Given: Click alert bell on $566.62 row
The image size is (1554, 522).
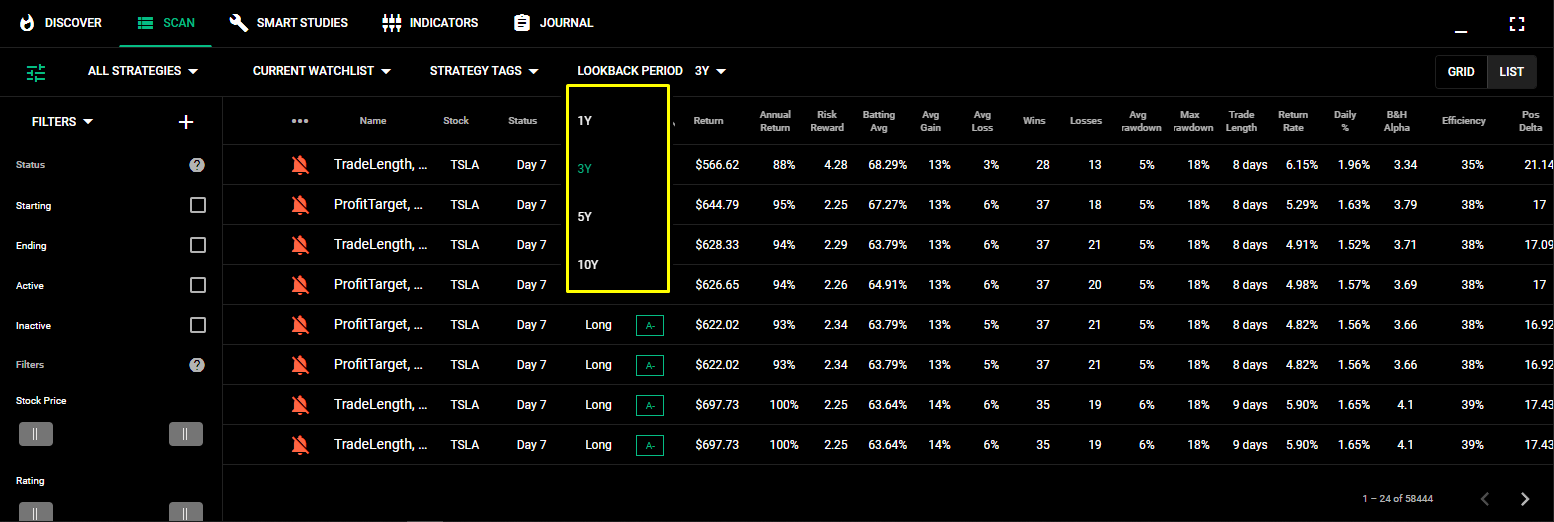Looking at the screenshot, I should tap(299, 165).
